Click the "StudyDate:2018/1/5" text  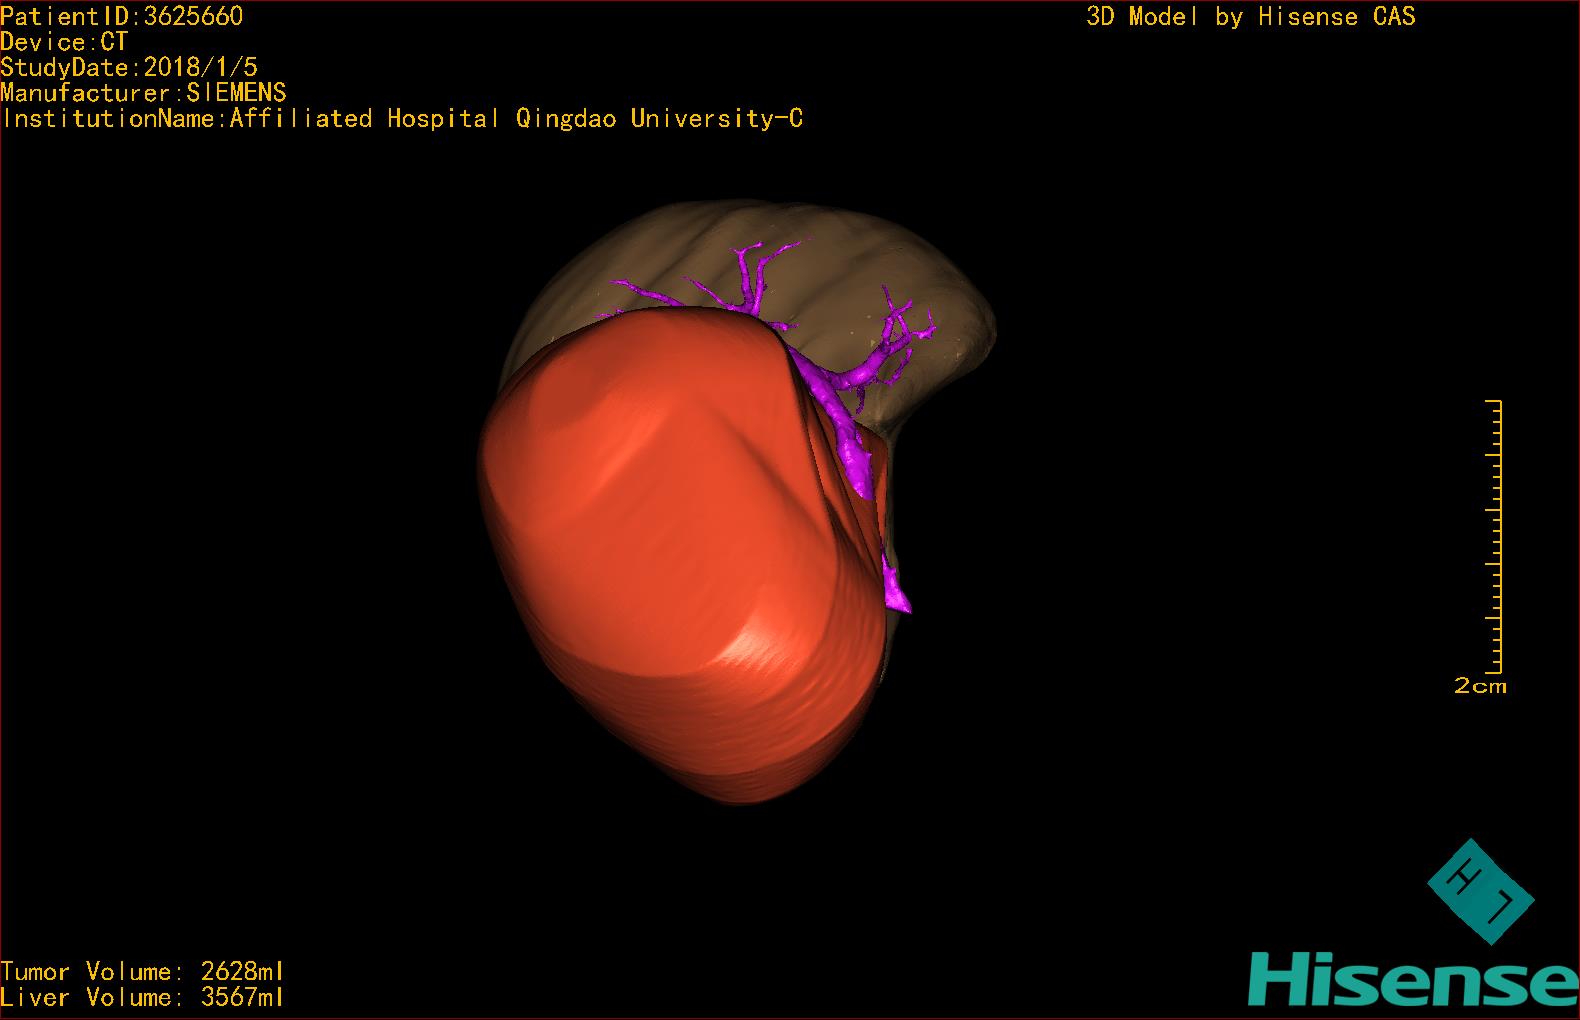tap(129, 67)
